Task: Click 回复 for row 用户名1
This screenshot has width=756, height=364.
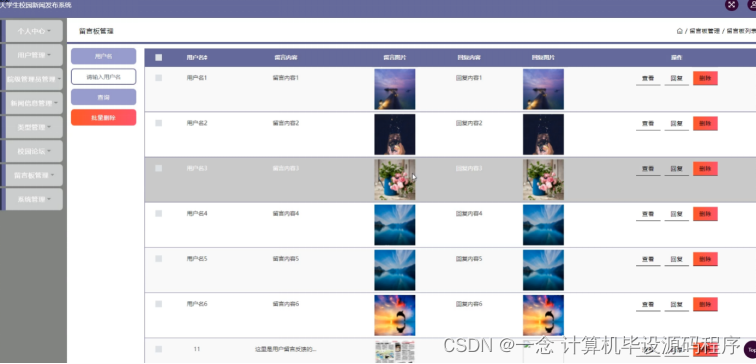Action: pos(677,79)
